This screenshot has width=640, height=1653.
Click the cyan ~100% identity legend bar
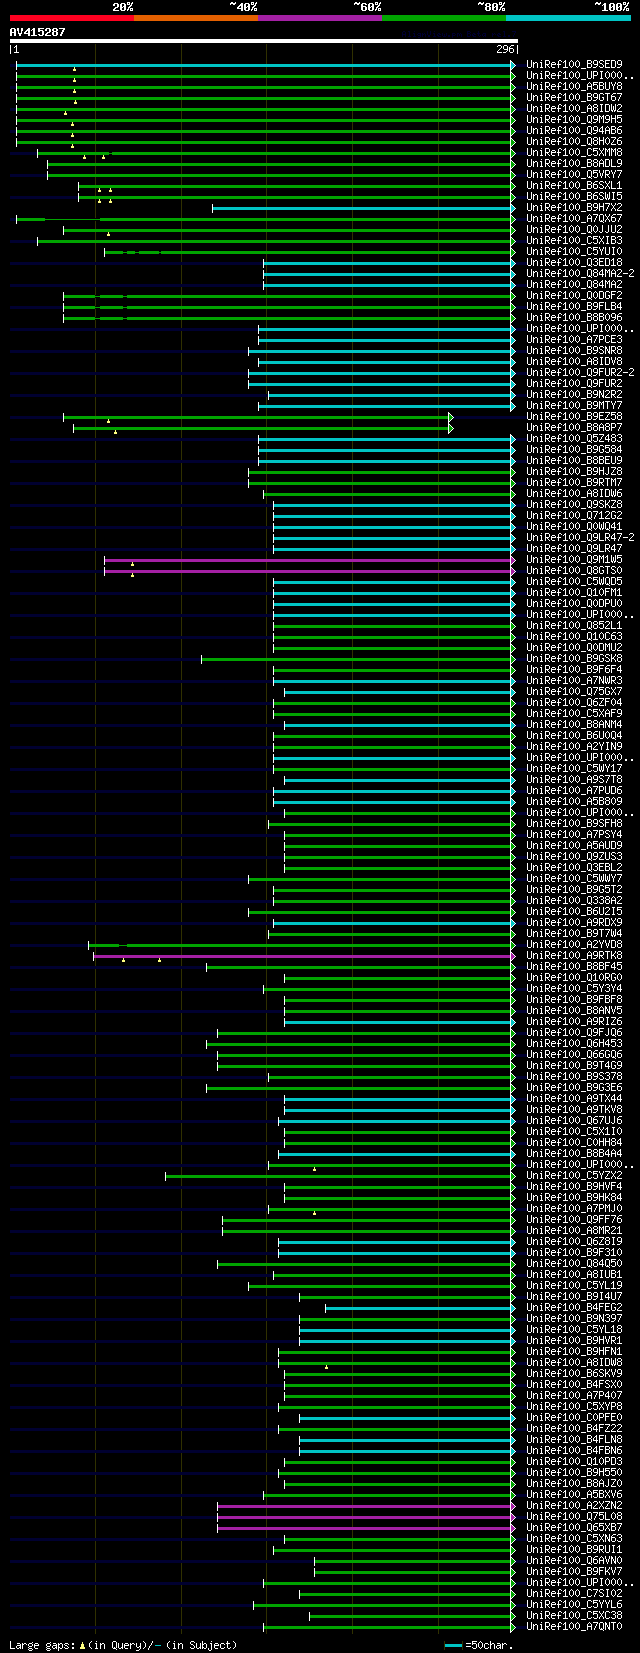tap(567, 17)
